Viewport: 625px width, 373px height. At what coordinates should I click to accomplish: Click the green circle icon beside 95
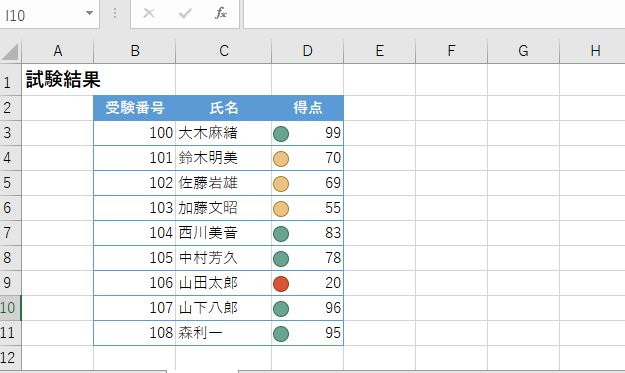(x=281, y=334)
